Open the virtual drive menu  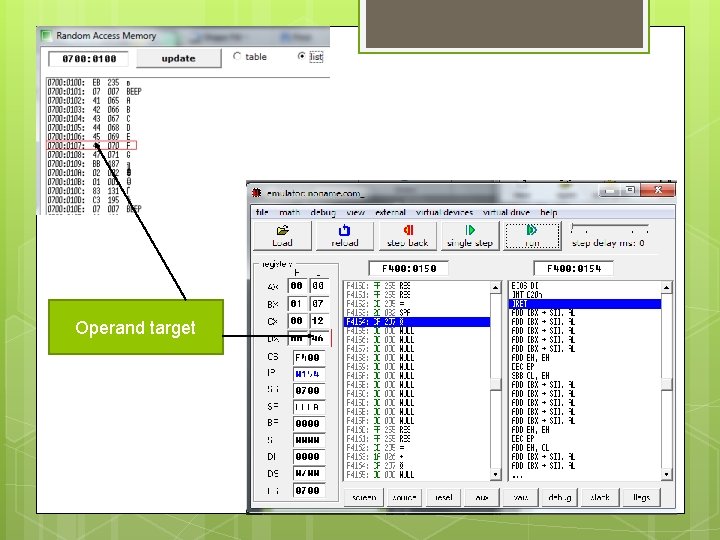pyautogui.click(x=506, y=212)
